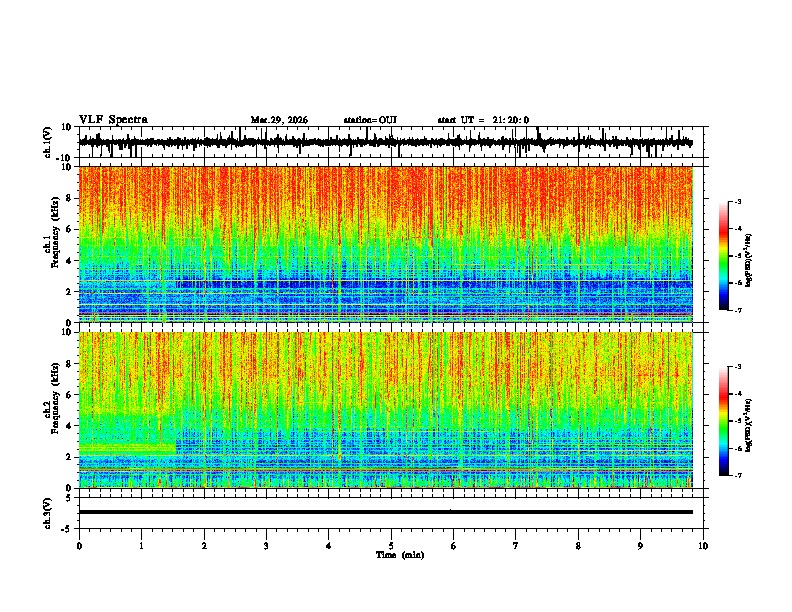
Task: Click the time axis tick label 1
Action: (141, 546)
